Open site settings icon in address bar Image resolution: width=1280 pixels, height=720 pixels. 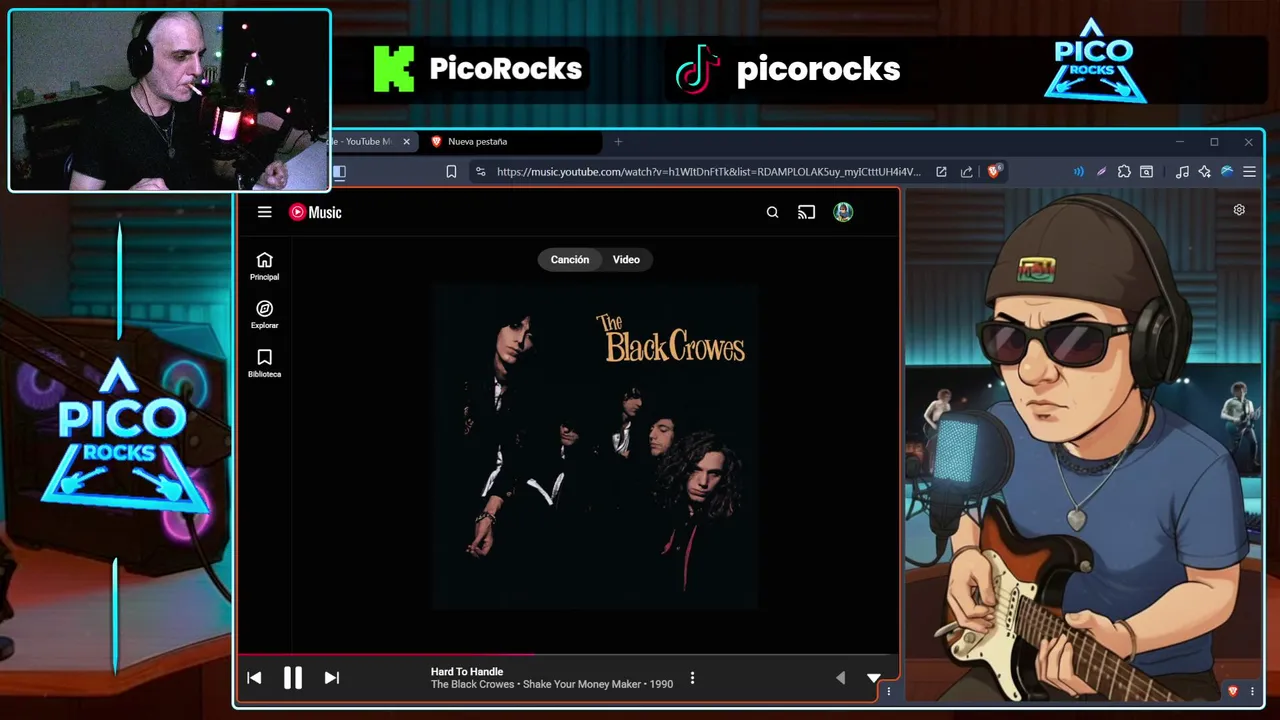click(x=481, y=172)
